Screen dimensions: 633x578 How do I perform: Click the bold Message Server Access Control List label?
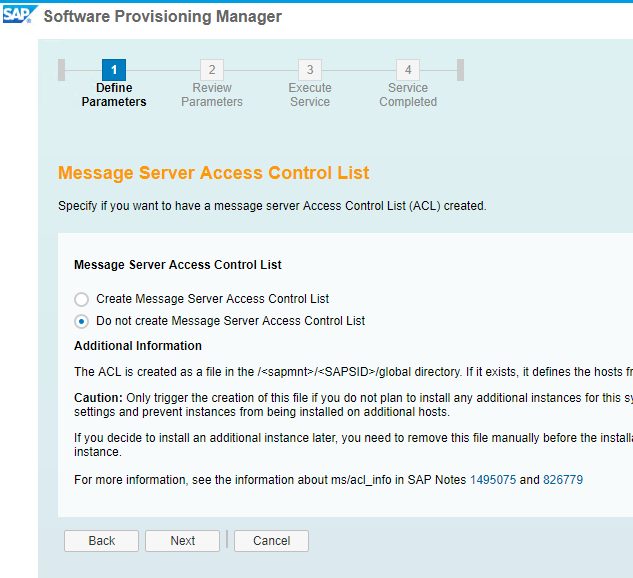[178, 265]
